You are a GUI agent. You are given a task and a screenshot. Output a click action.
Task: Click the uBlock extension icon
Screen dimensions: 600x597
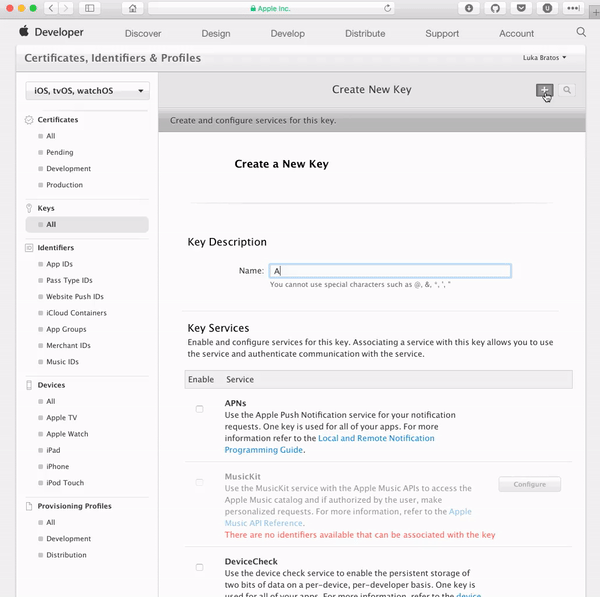coord(547,8)
